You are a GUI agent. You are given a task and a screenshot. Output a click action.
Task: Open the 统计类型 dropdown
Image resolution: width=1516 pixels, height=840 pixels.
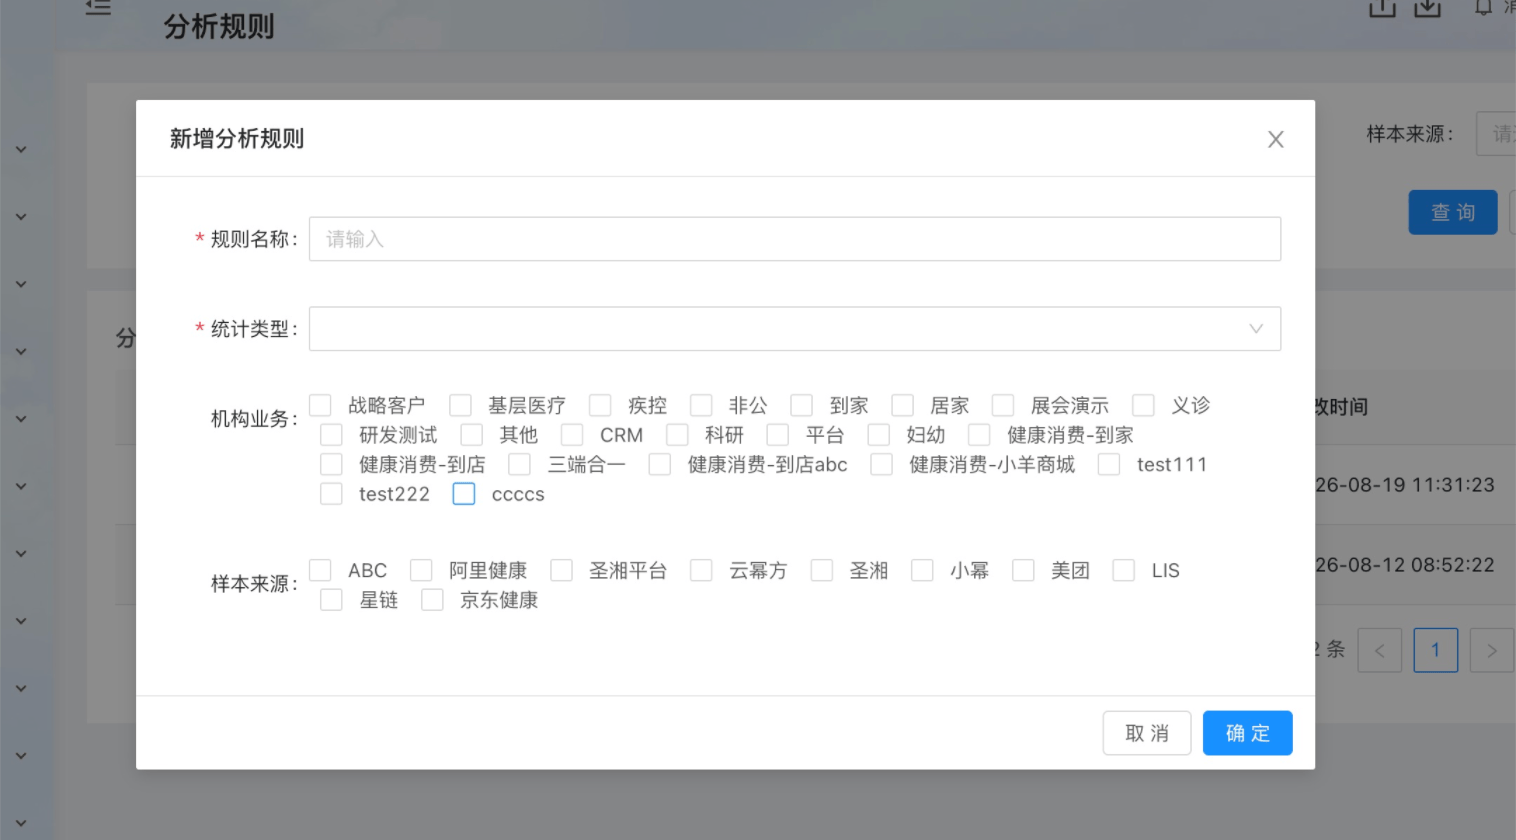pos(795,329)
